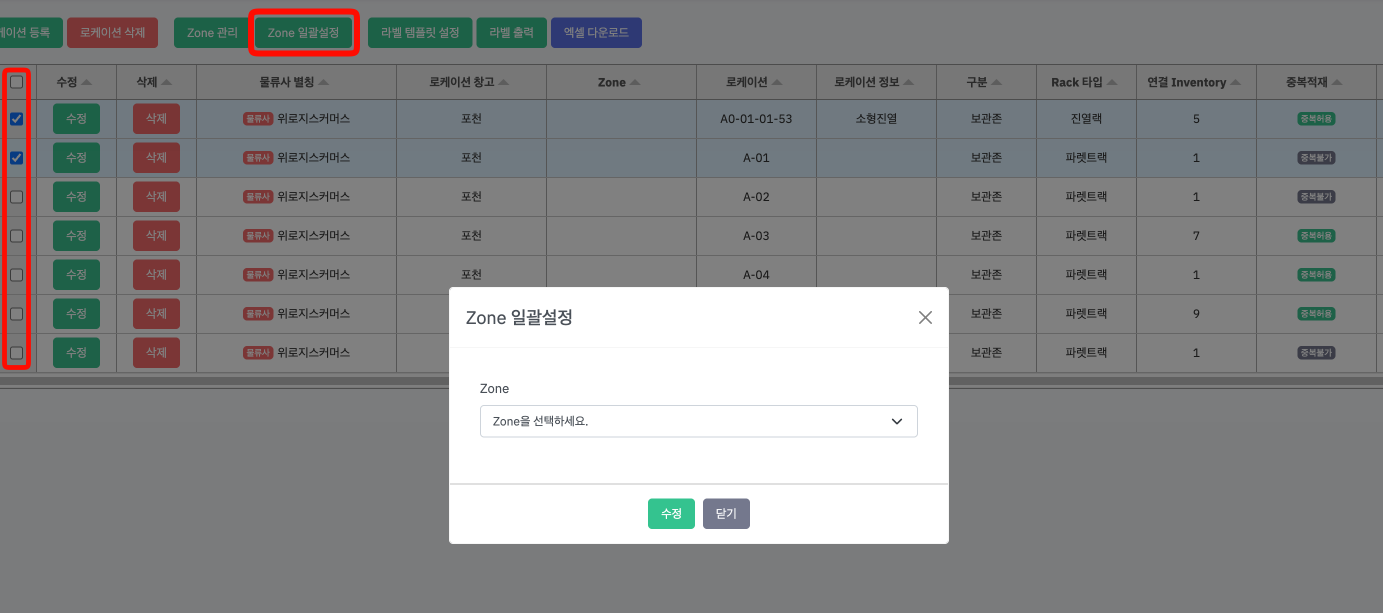Viewport: 1383px width, 613px height.
Task: Click the 수정 button for row A-01
Action: pos(76,158)
